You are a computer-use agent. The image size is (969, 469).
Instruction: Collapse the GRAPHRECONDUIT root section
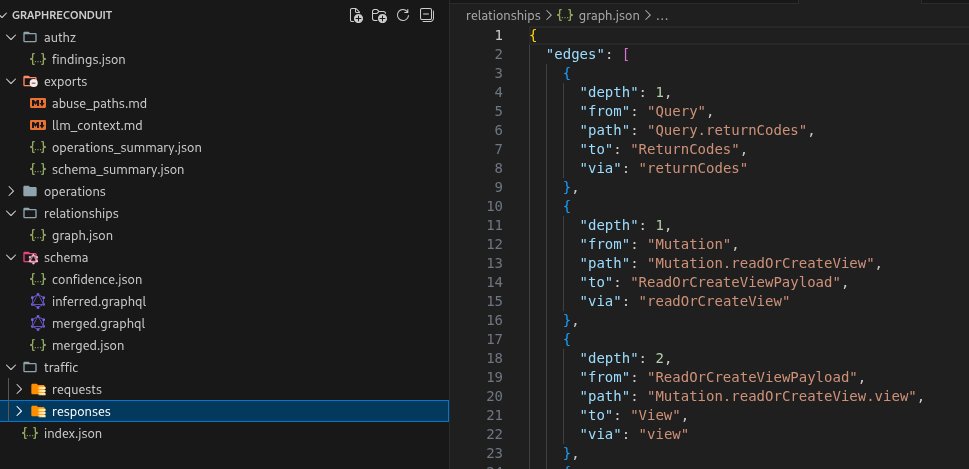click(4, 15)
